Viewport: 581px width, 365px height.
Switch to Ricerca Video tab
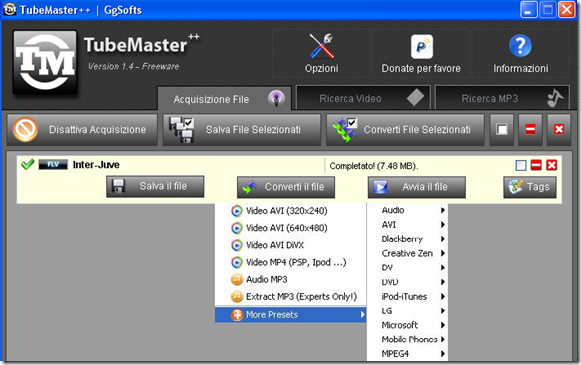coord(363,98)
